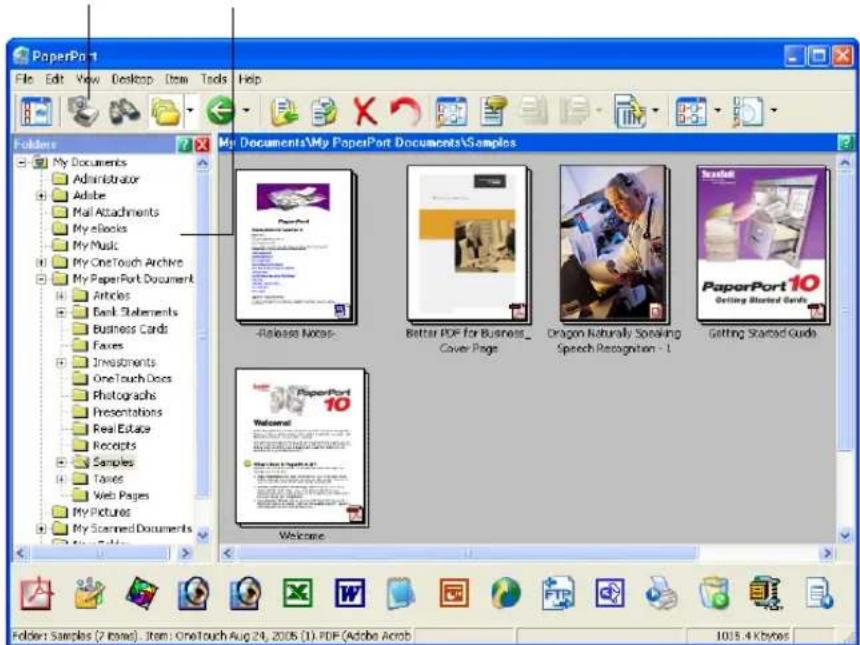Open dropdown next to columns-with-arrow toolbar icon
This screenshot has width=860, height=645.
[655, 110]
